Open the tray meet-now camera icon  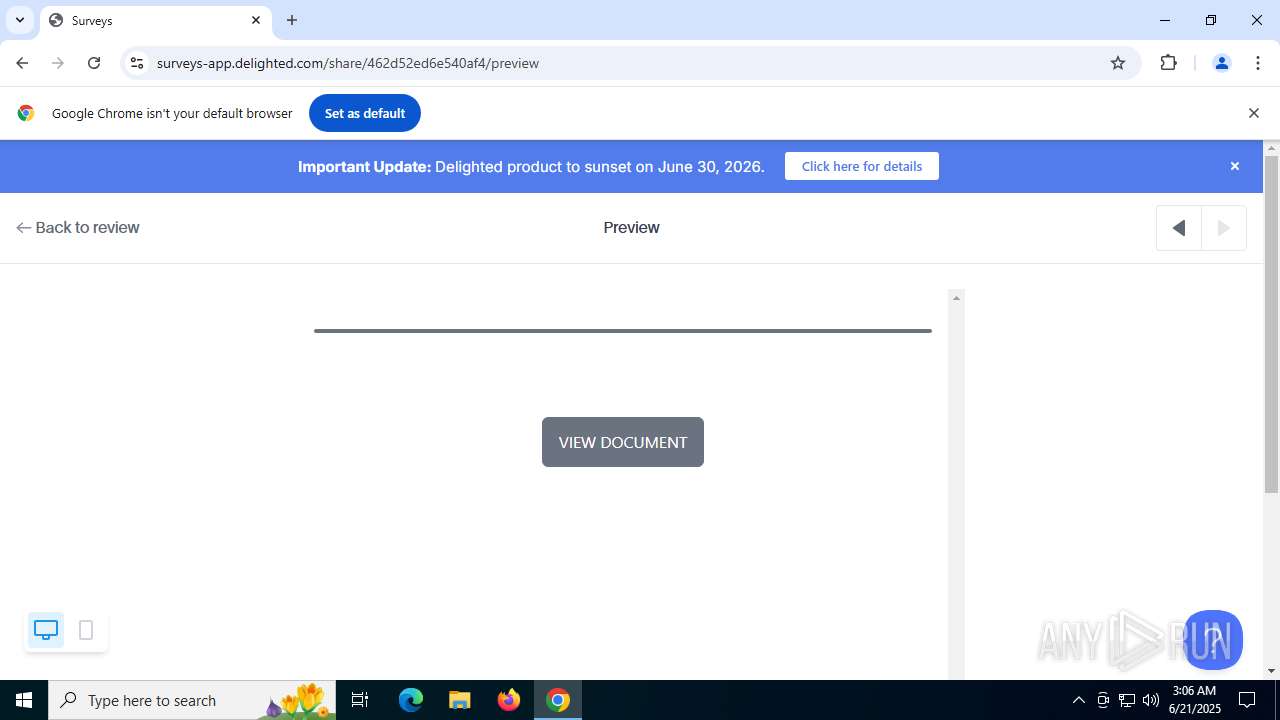[x=1103, y=700]
